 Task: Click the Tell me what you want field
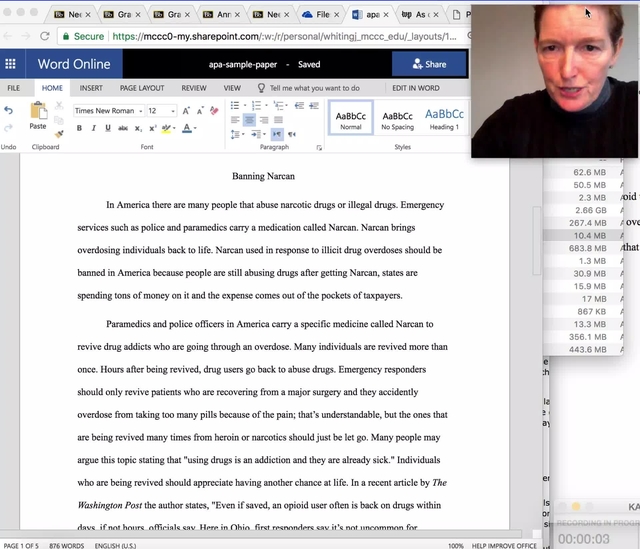314,88
